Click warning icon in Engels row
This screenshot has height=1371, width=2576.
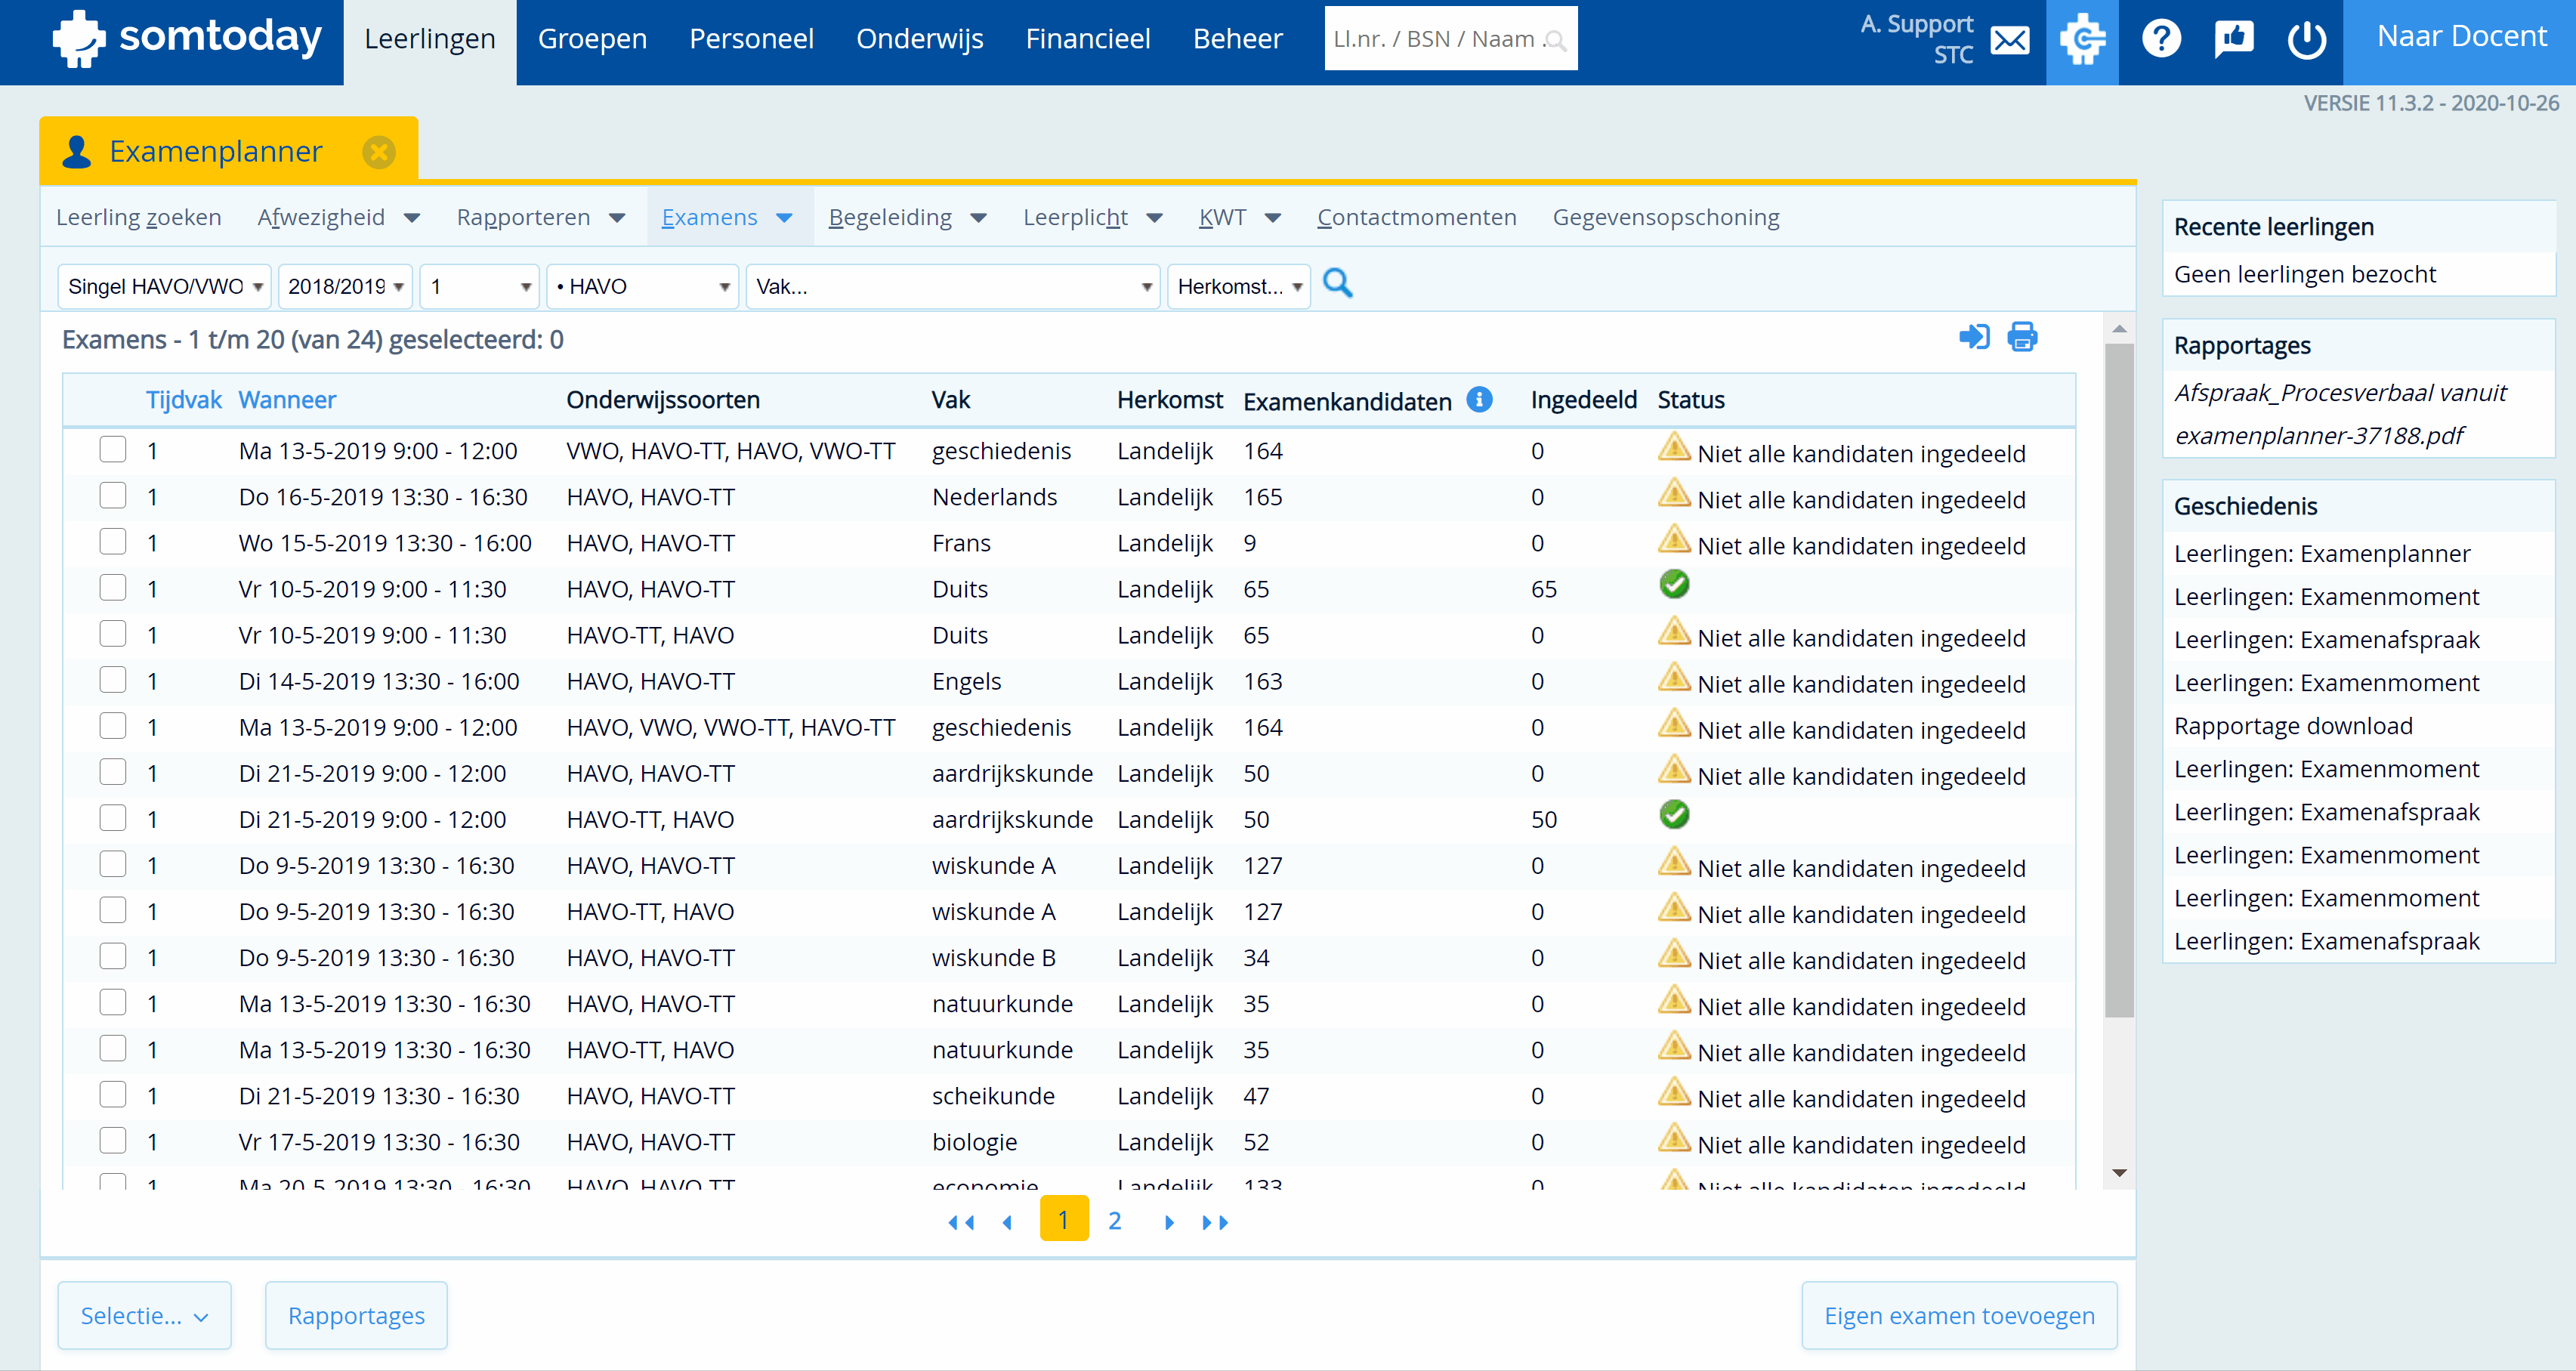(x=1673, y=678)
